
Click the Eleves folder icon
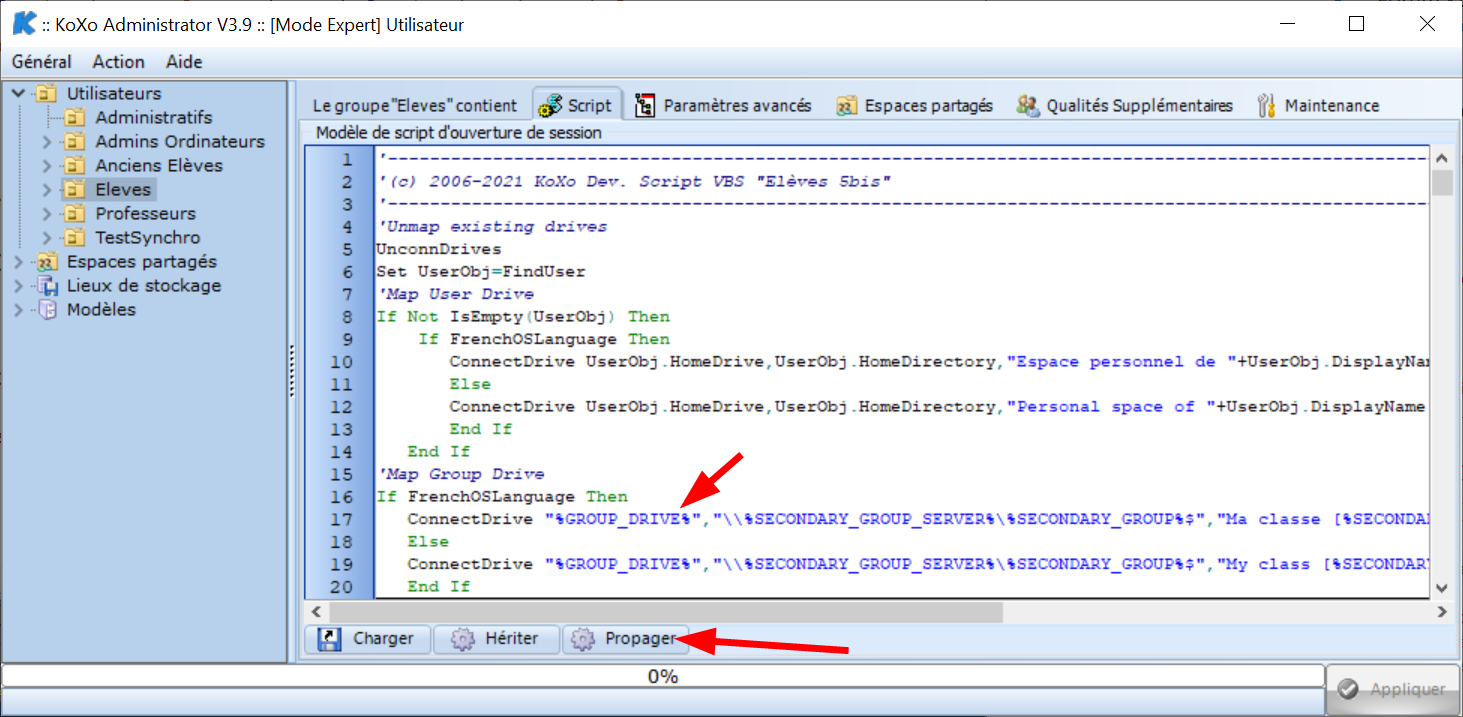click(x=75, y=189)
